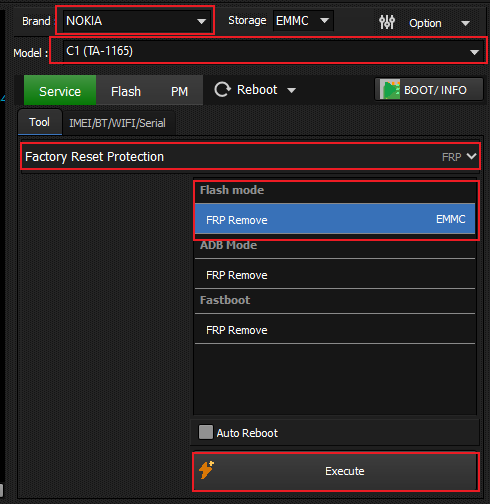Click the Fastboot section header
The image size is (490, 504).
coord(225,300)
